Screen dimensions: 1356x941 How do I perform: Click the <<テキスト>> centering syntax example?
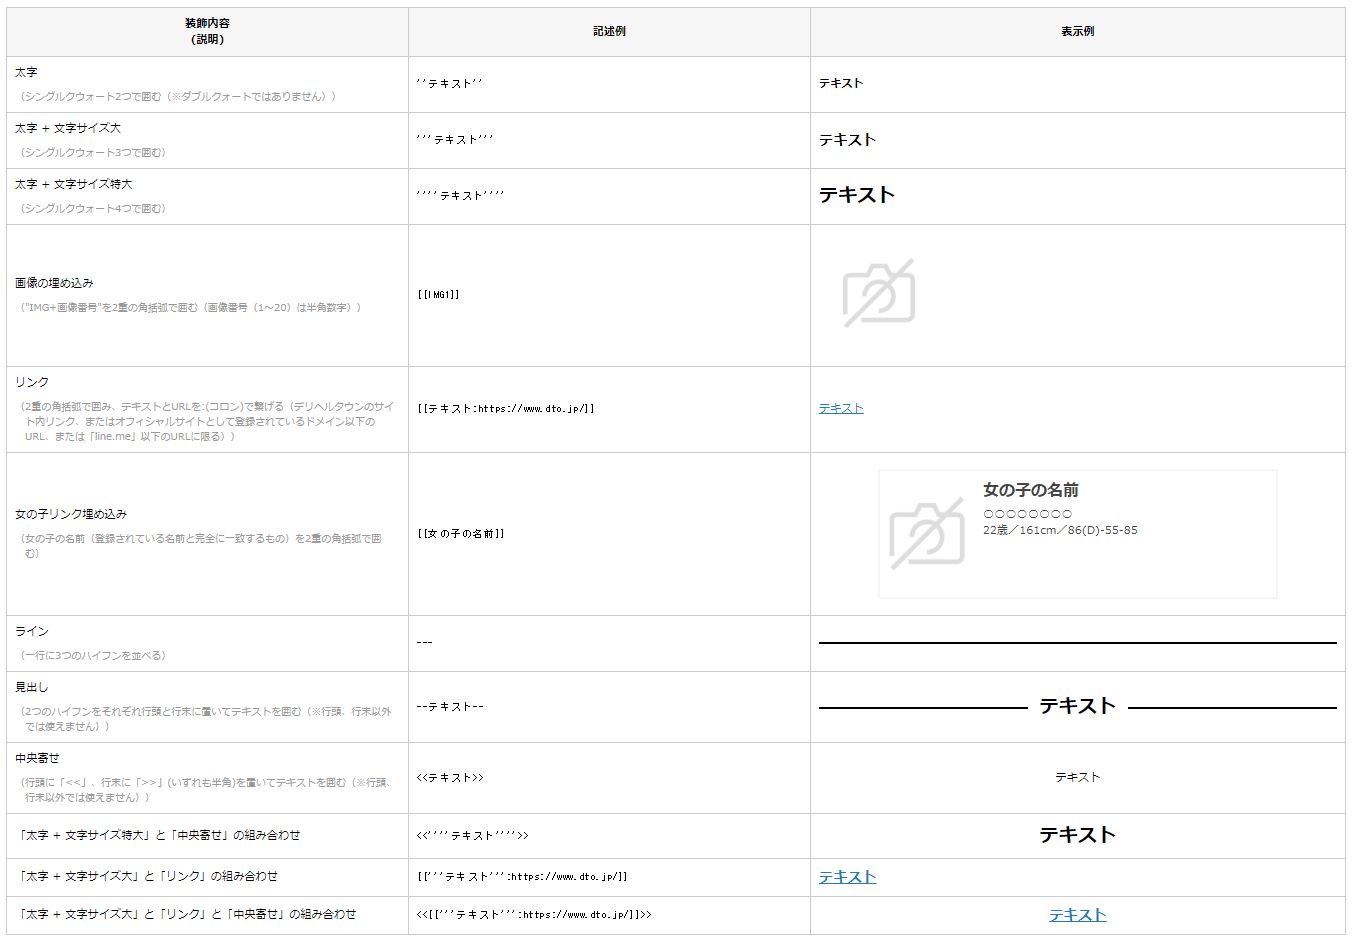(450, 778)
